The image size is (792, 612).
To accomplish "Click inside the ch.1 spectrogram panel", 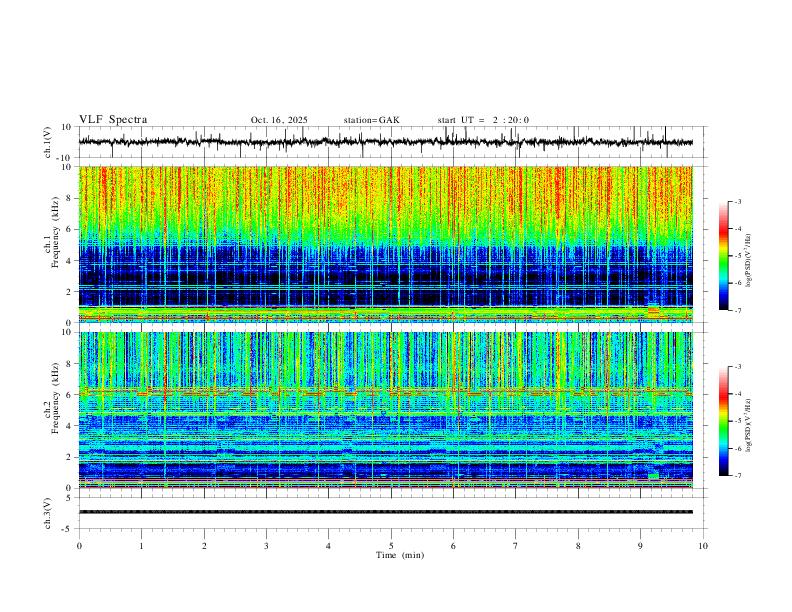I will [x=386, y=244].
